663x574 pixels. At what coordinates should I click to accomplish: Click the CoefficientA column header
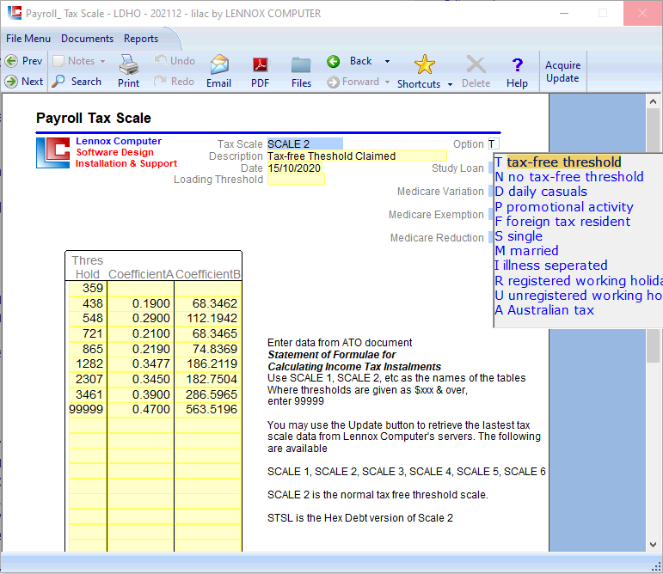(141, 274)
